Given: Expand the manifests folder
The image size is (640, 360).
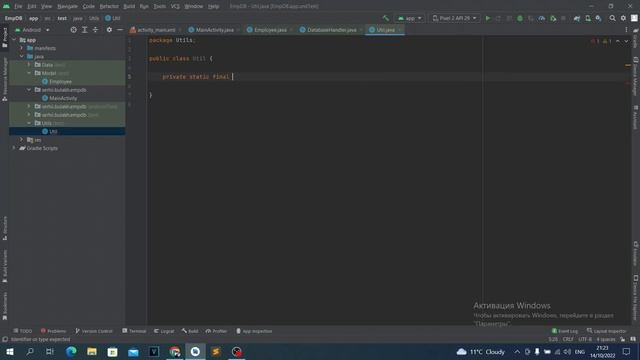Looking at the screenshot, I should pyautogui.click(x=22, y=48).
